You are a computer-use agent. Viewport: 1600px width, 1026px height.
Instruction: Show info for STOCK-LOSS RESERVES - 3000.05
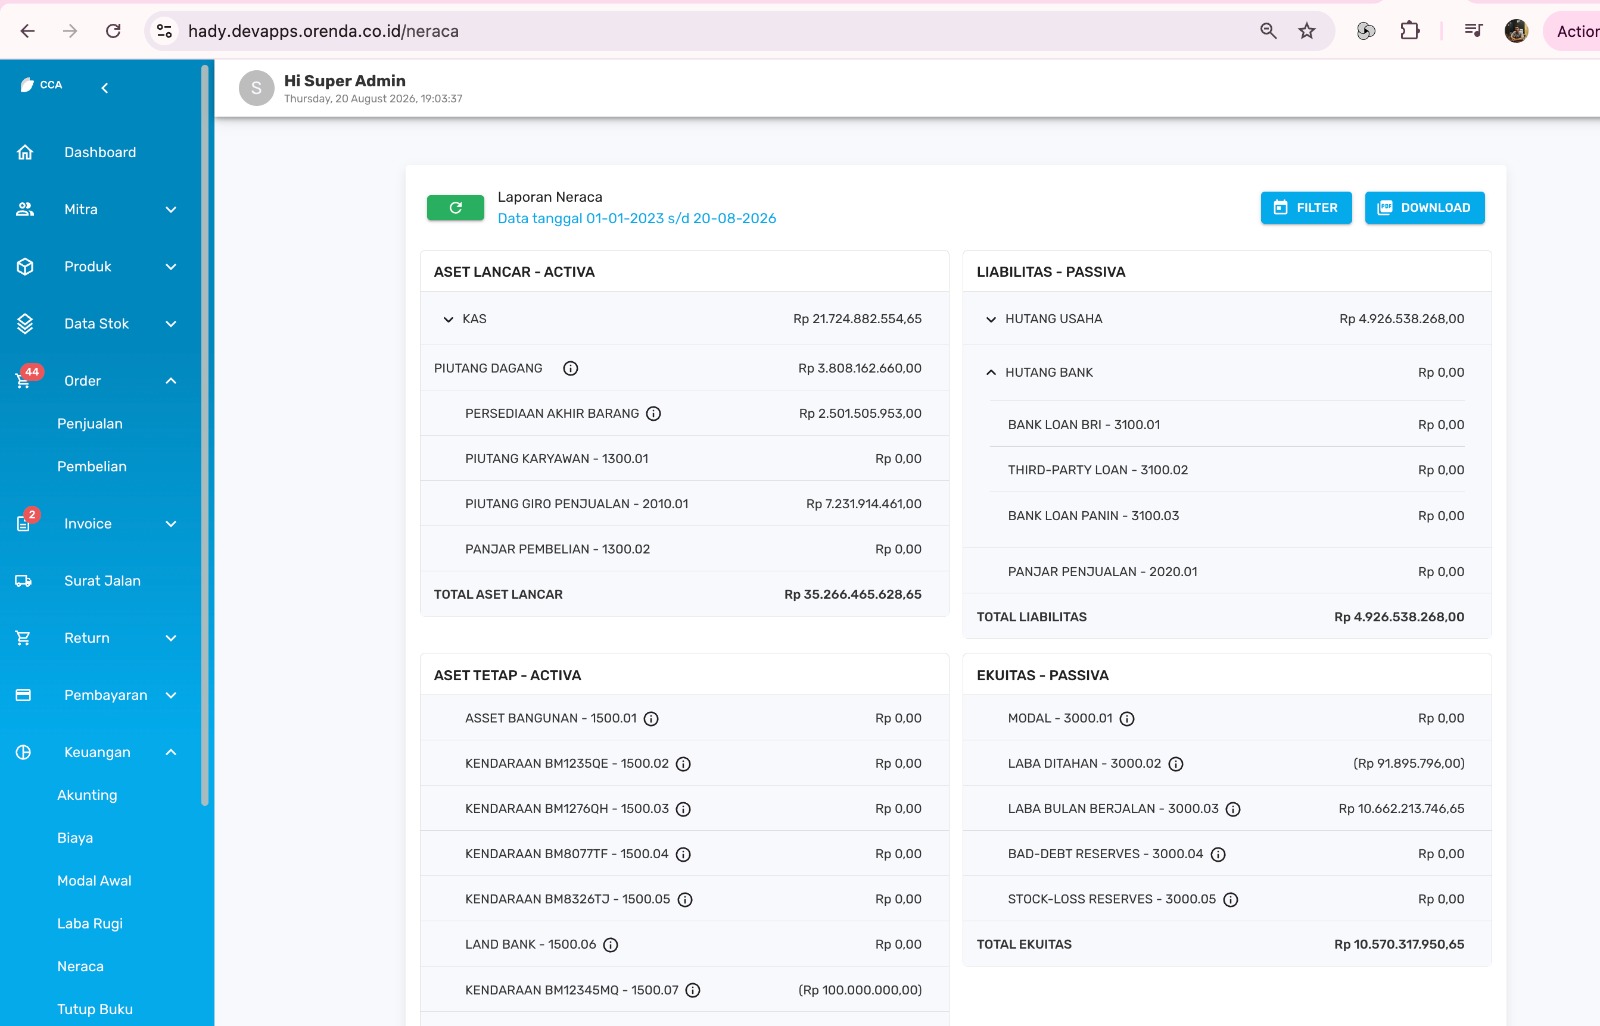pyautogui.click(x=1231, y=899)
